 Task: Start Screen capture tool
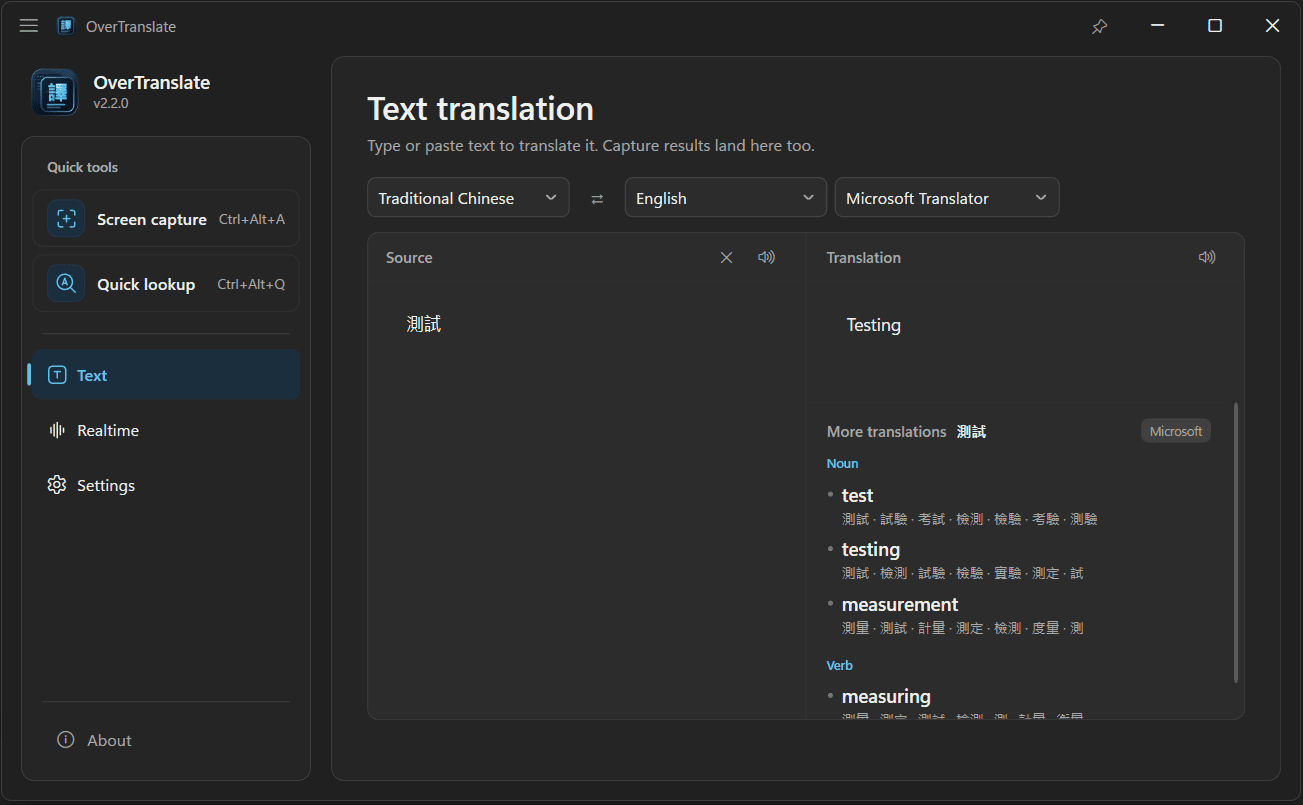(166, 219)
